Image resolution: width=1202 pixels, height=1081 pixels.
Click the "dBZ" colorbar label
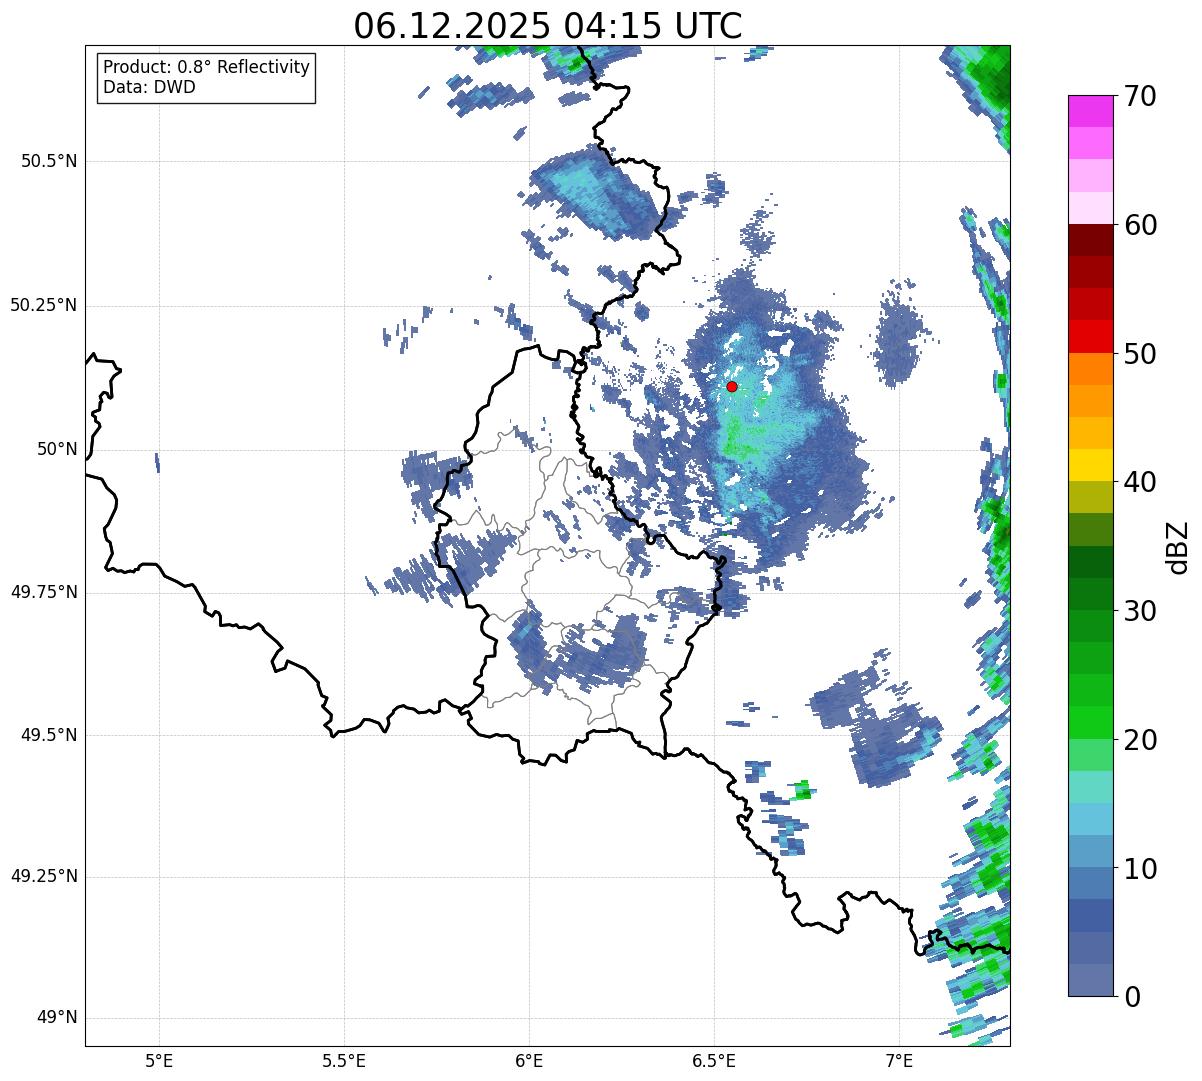coord(1178,547)
